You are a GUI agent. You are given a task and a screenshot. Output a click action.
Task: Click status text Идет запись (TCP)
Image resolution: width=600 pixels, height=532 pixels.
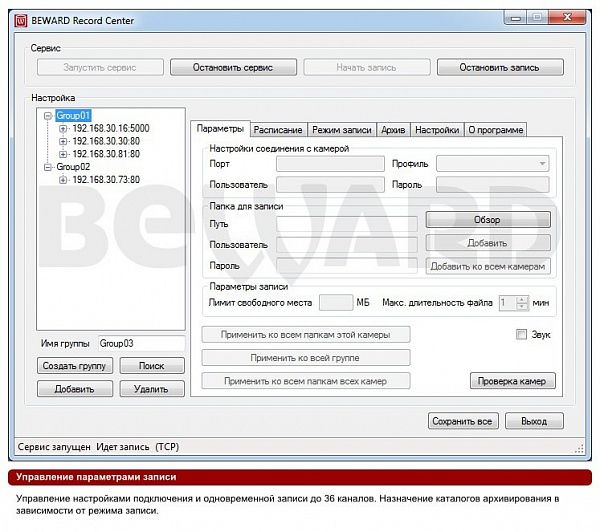(x=137, y=447)
